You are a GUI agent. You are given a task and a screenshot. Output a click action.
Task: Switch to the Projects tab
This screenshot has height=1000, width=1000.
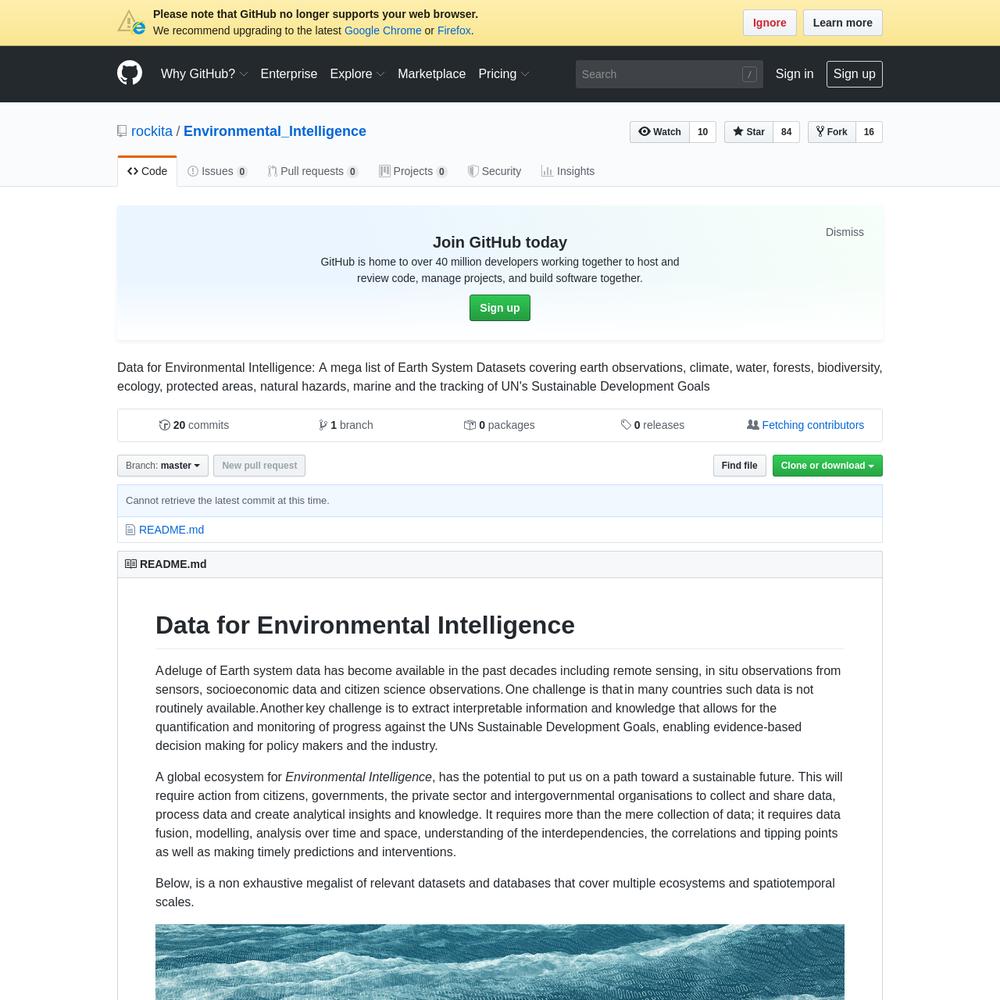(x=413, y=171)
